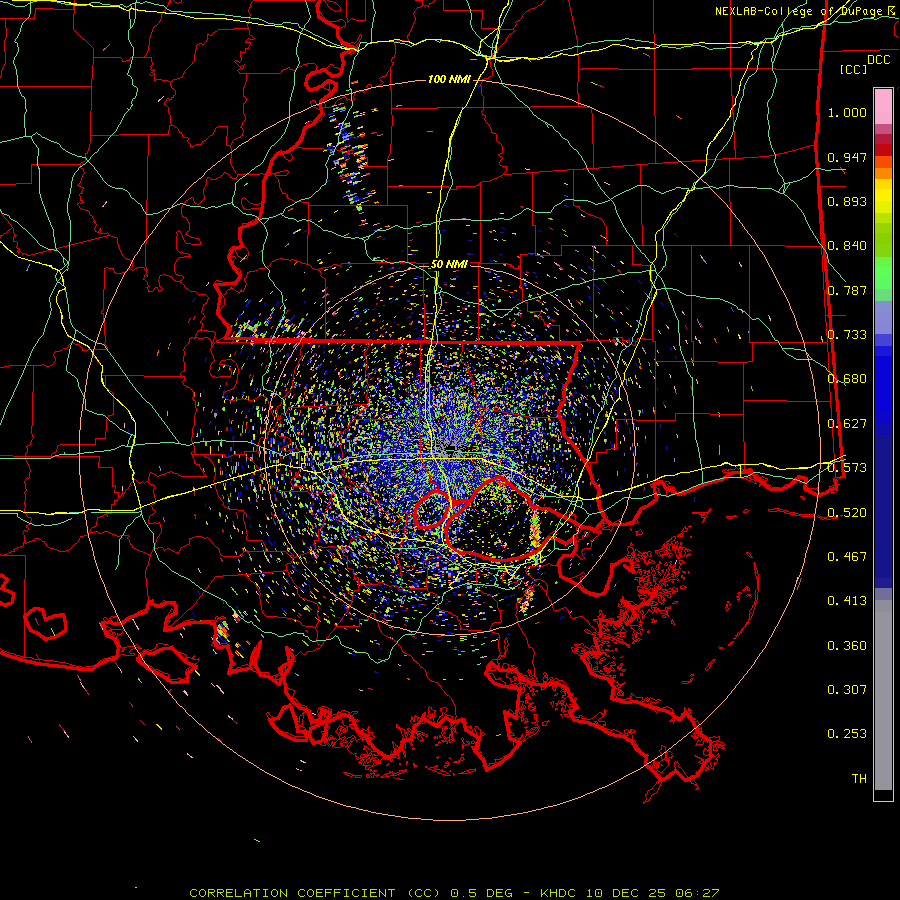Click the DCC label above the color scale
The height and width of the screenshot is (900, 900).
pos(878,60)
